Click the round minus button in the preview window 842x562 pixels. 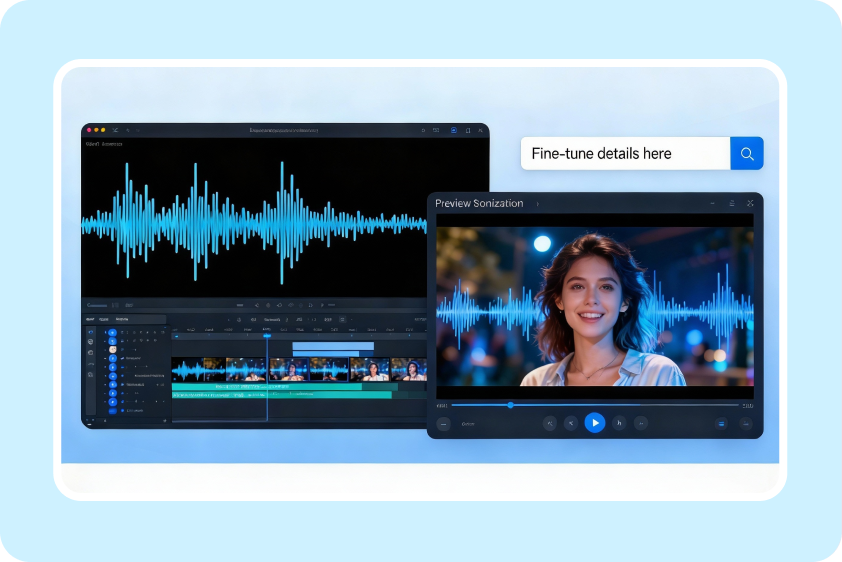[444, 424]
